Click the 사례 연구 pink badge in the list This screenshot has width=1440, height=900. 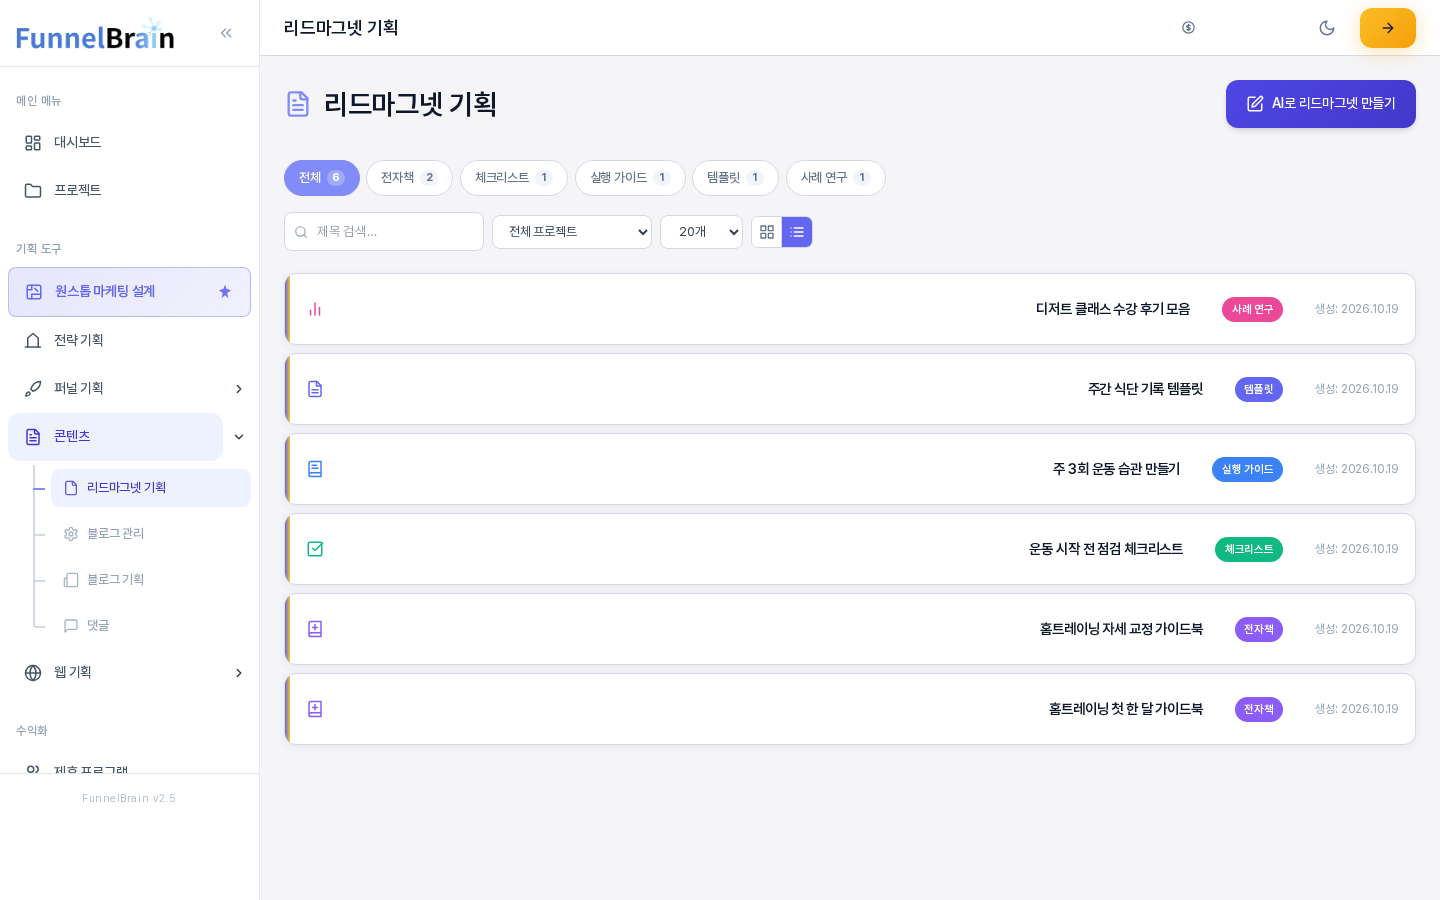tap(1252, 310)
